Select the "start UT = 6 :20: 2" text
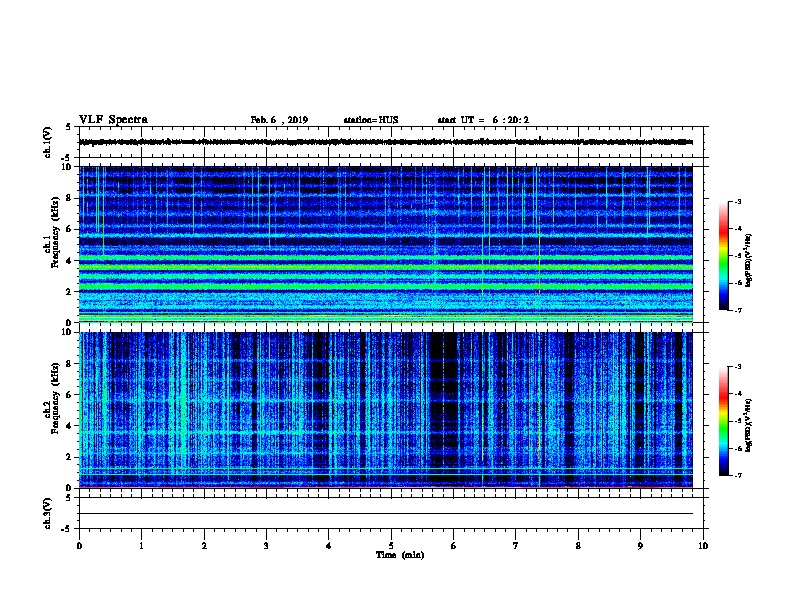792x612 pixels. coord(483,120)
